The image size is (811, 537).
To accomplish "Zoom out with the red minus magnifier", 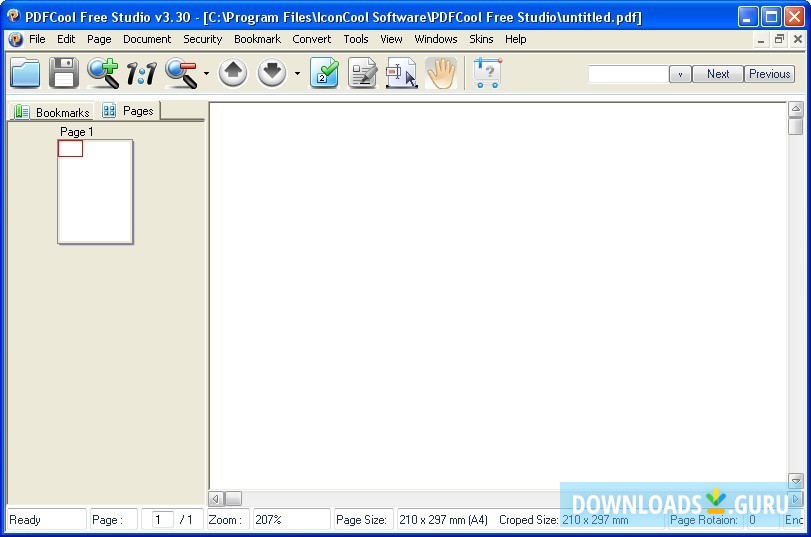I will point(181,73).
